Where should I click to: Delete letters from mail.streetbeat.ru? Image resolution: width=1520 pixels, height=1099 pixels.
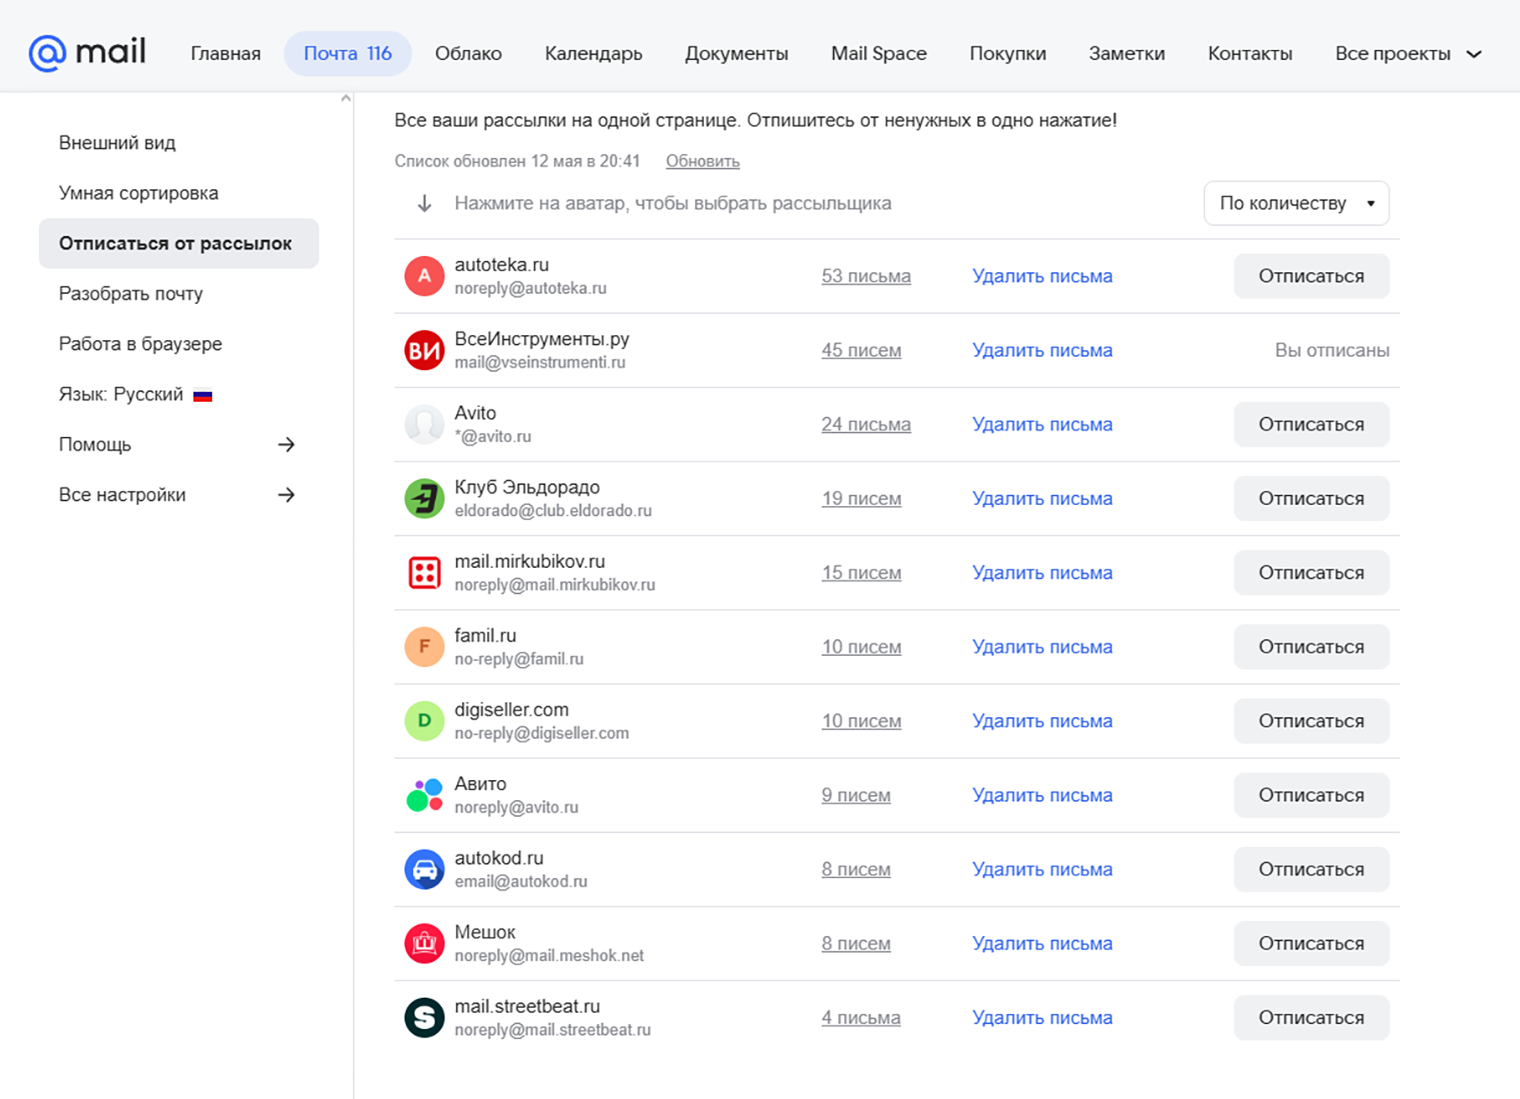(1042, 1018)
